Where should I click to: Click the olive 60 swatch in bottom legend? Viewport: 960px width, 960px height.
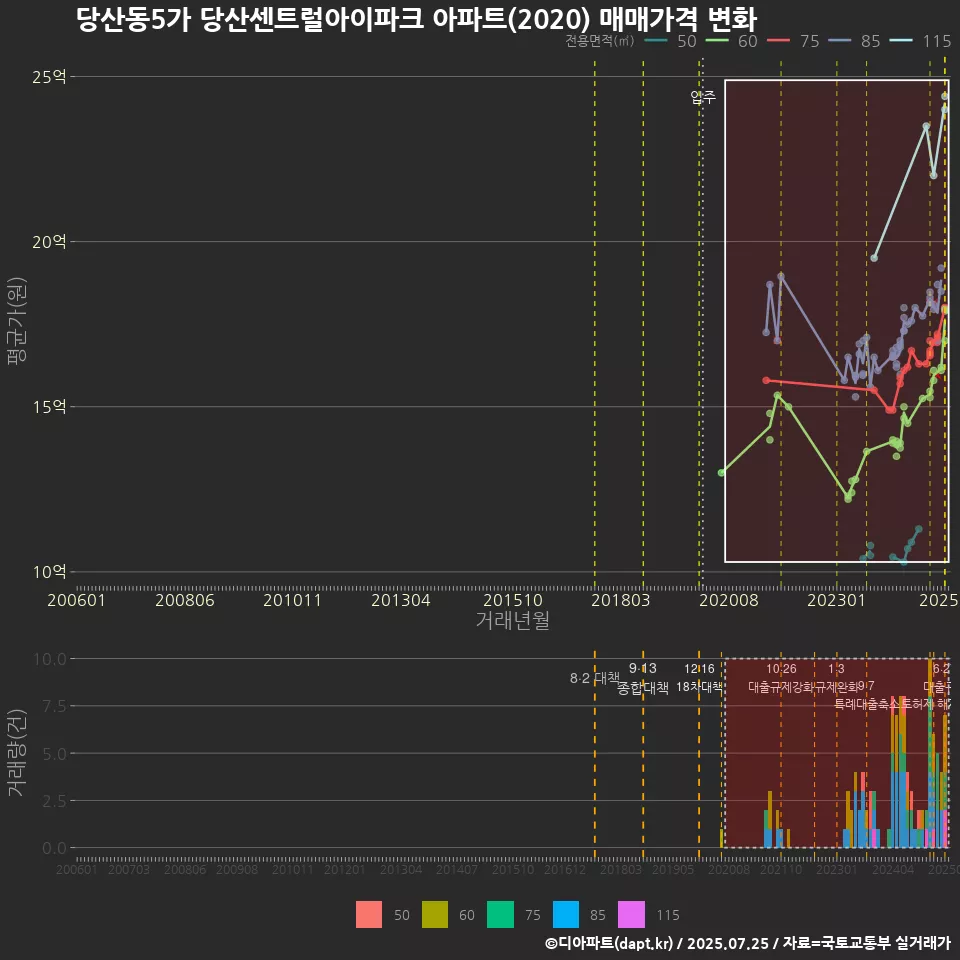(x=435, y=915)
